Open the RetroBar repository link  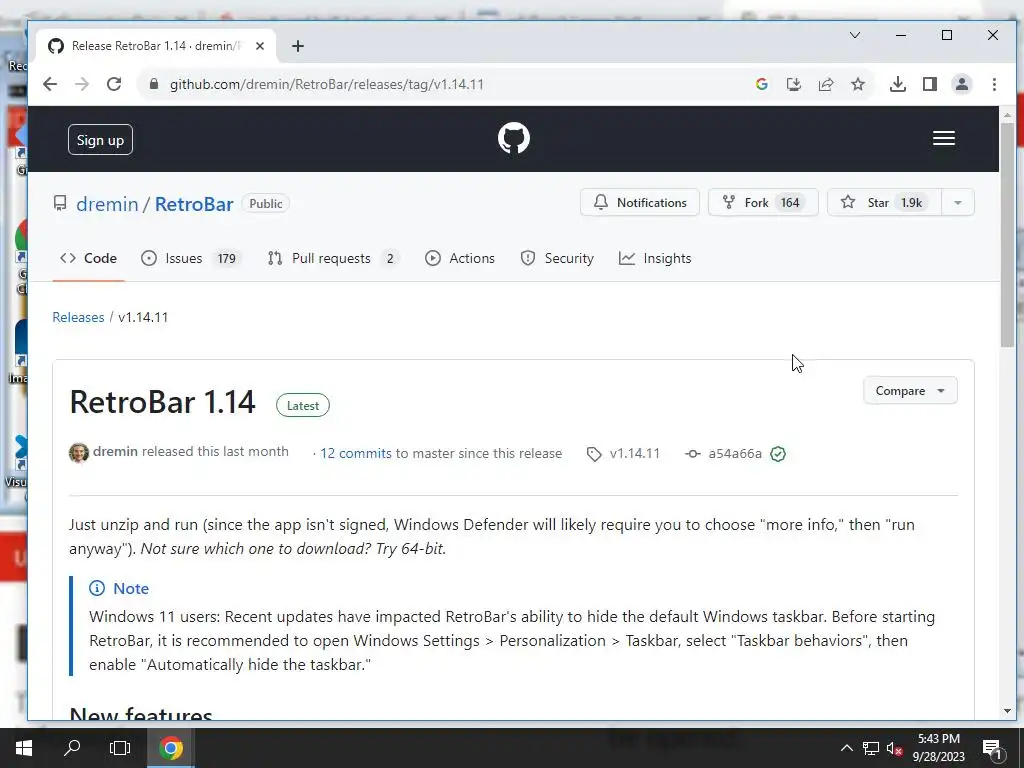(x=194, y=204)
